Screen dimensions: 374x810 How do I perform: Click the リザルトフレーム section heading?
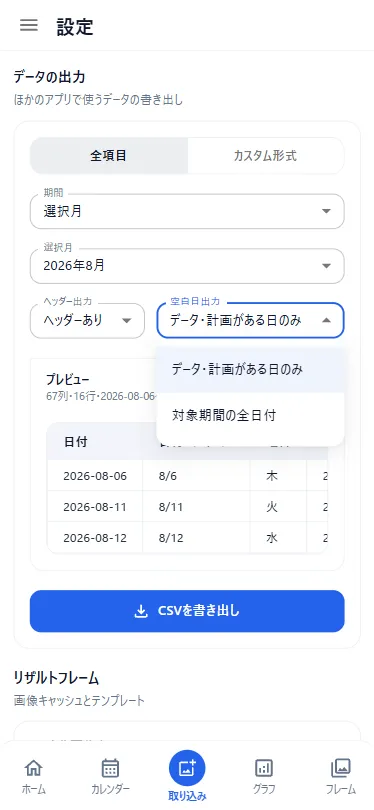56,677
